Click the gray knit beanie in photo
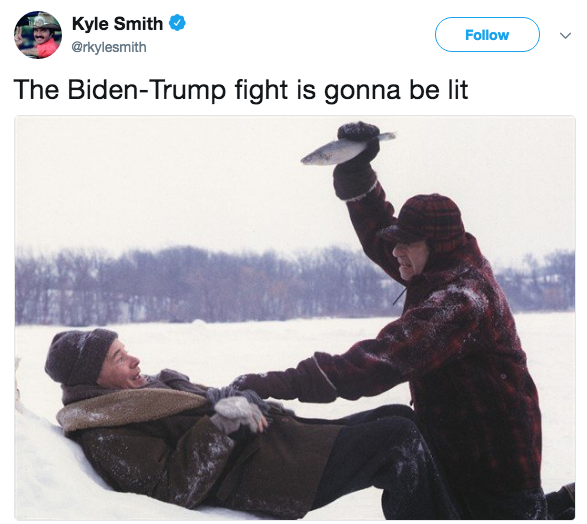 pos(79,356)
